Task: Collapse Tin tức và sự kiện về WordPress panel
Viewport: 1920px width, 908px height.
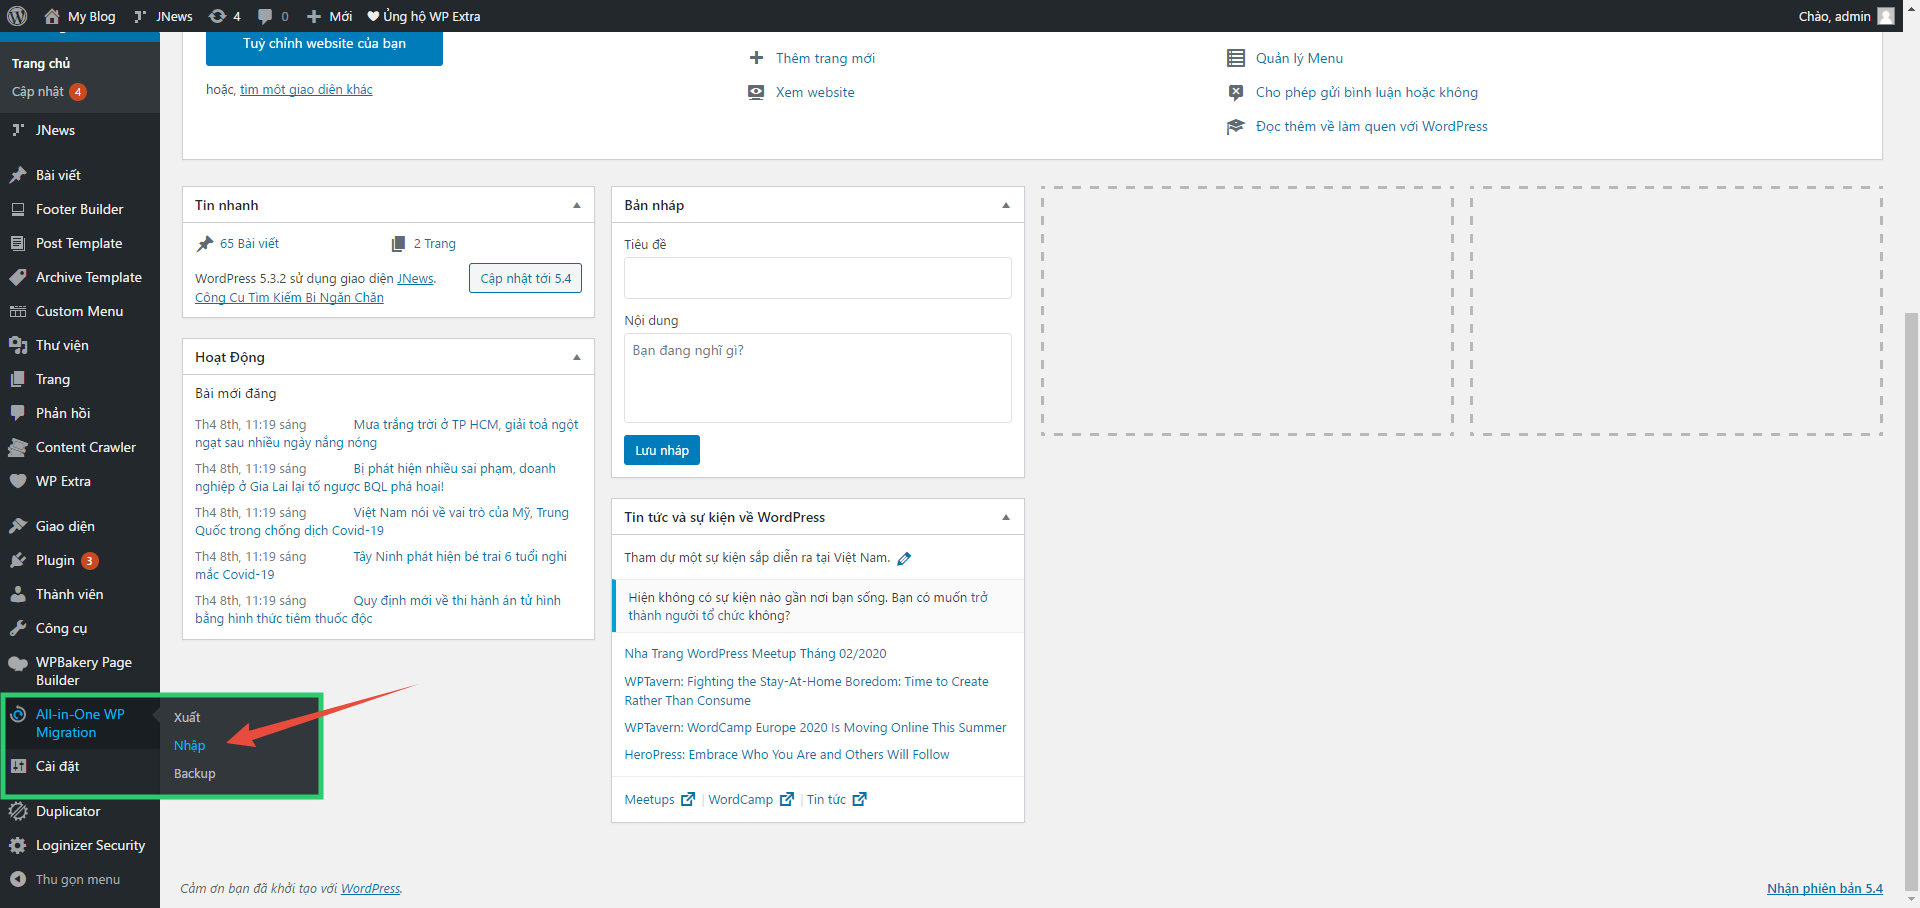Action: pyautogui.click(x=1006, y=517)
